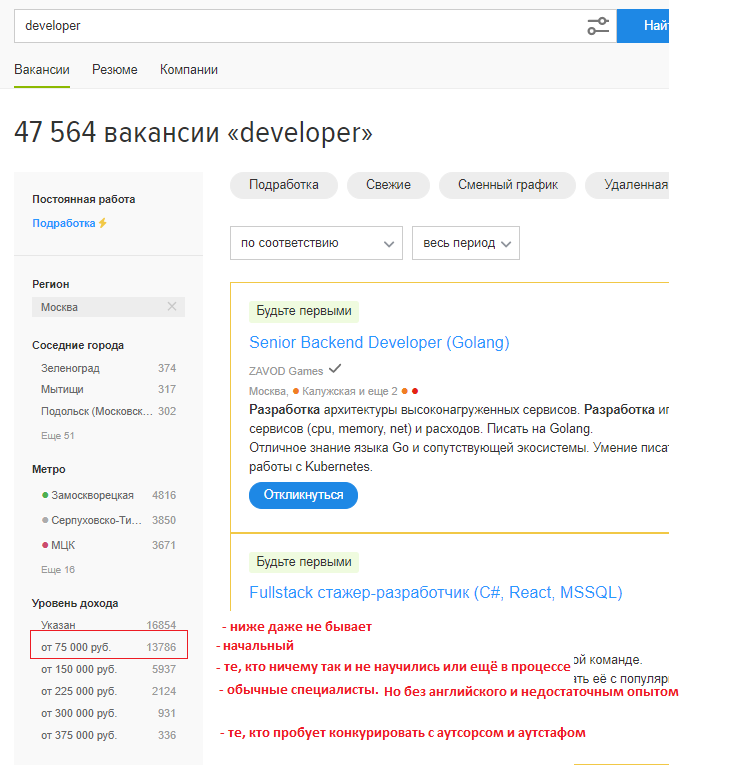Expand Еще 16 metro lines
This screenshot has height=765, width=752.
[x=58, y=569]
